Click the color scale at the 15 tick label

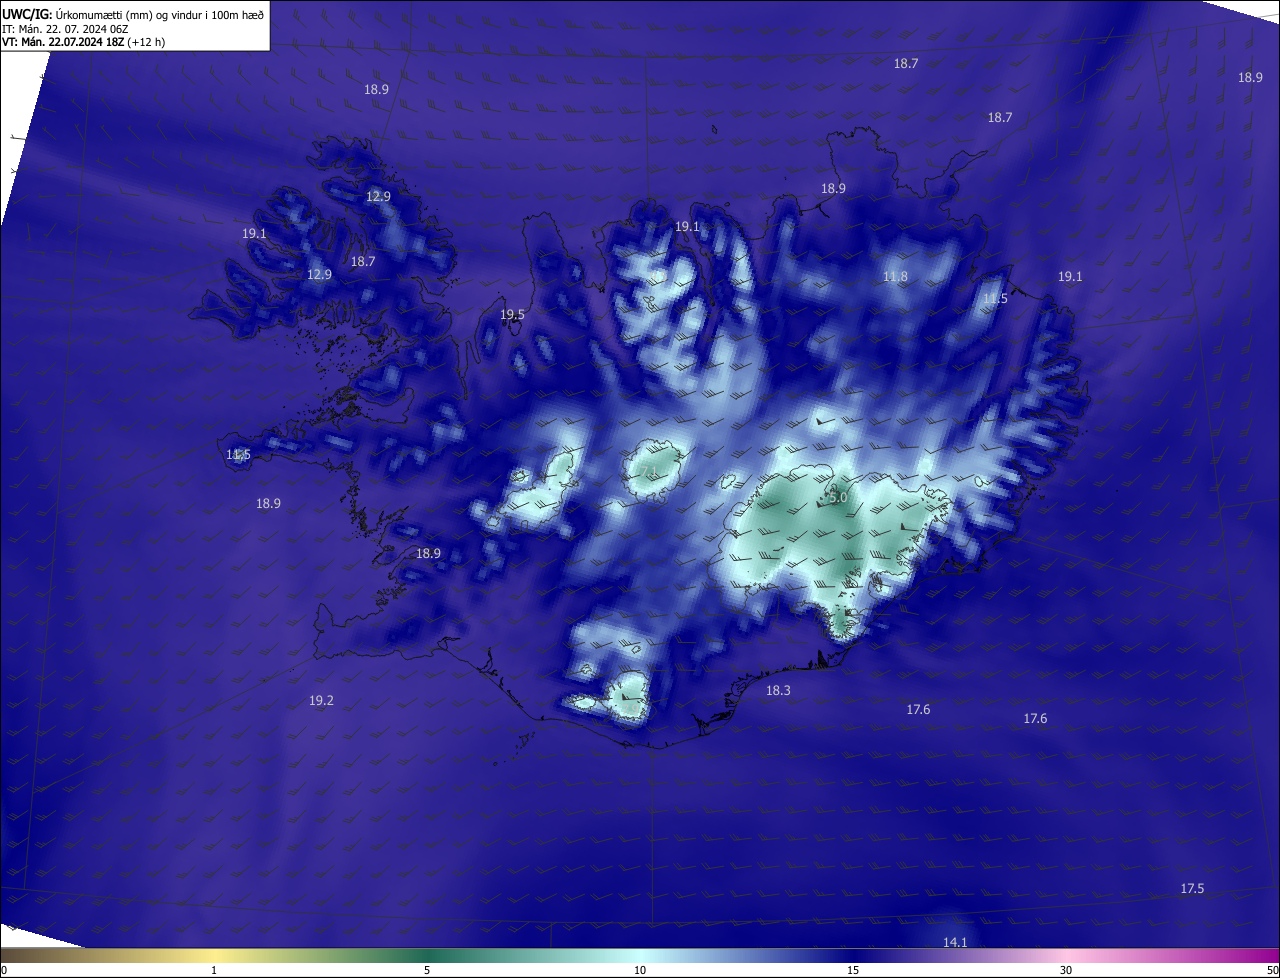(853, 970)
